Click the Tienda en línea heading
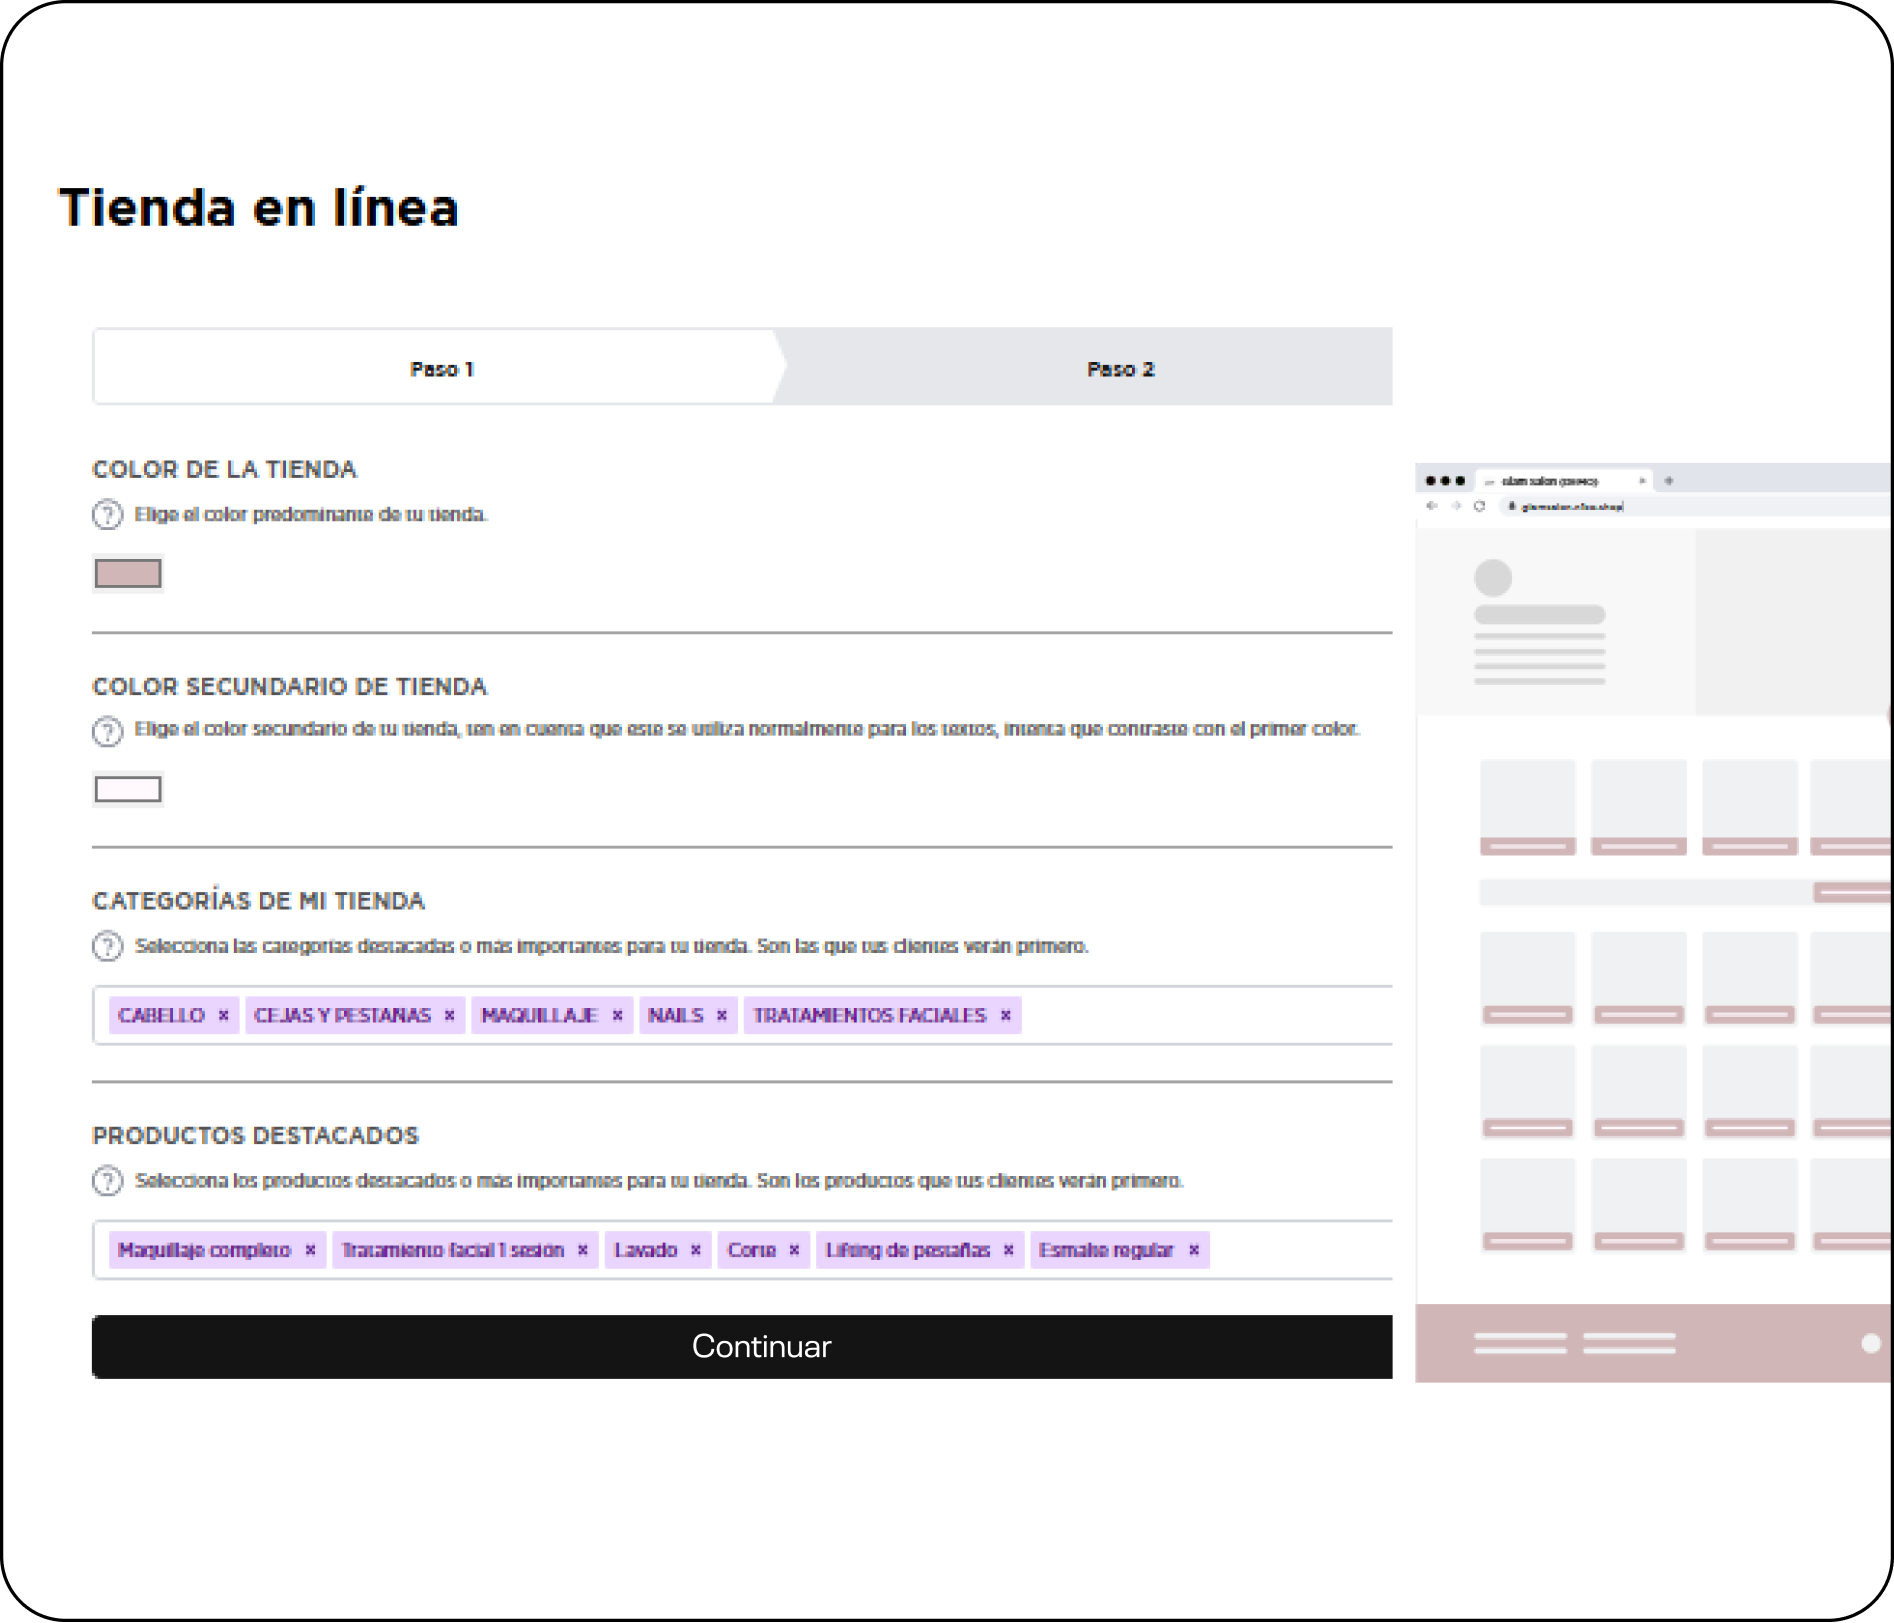 point(259,208)
